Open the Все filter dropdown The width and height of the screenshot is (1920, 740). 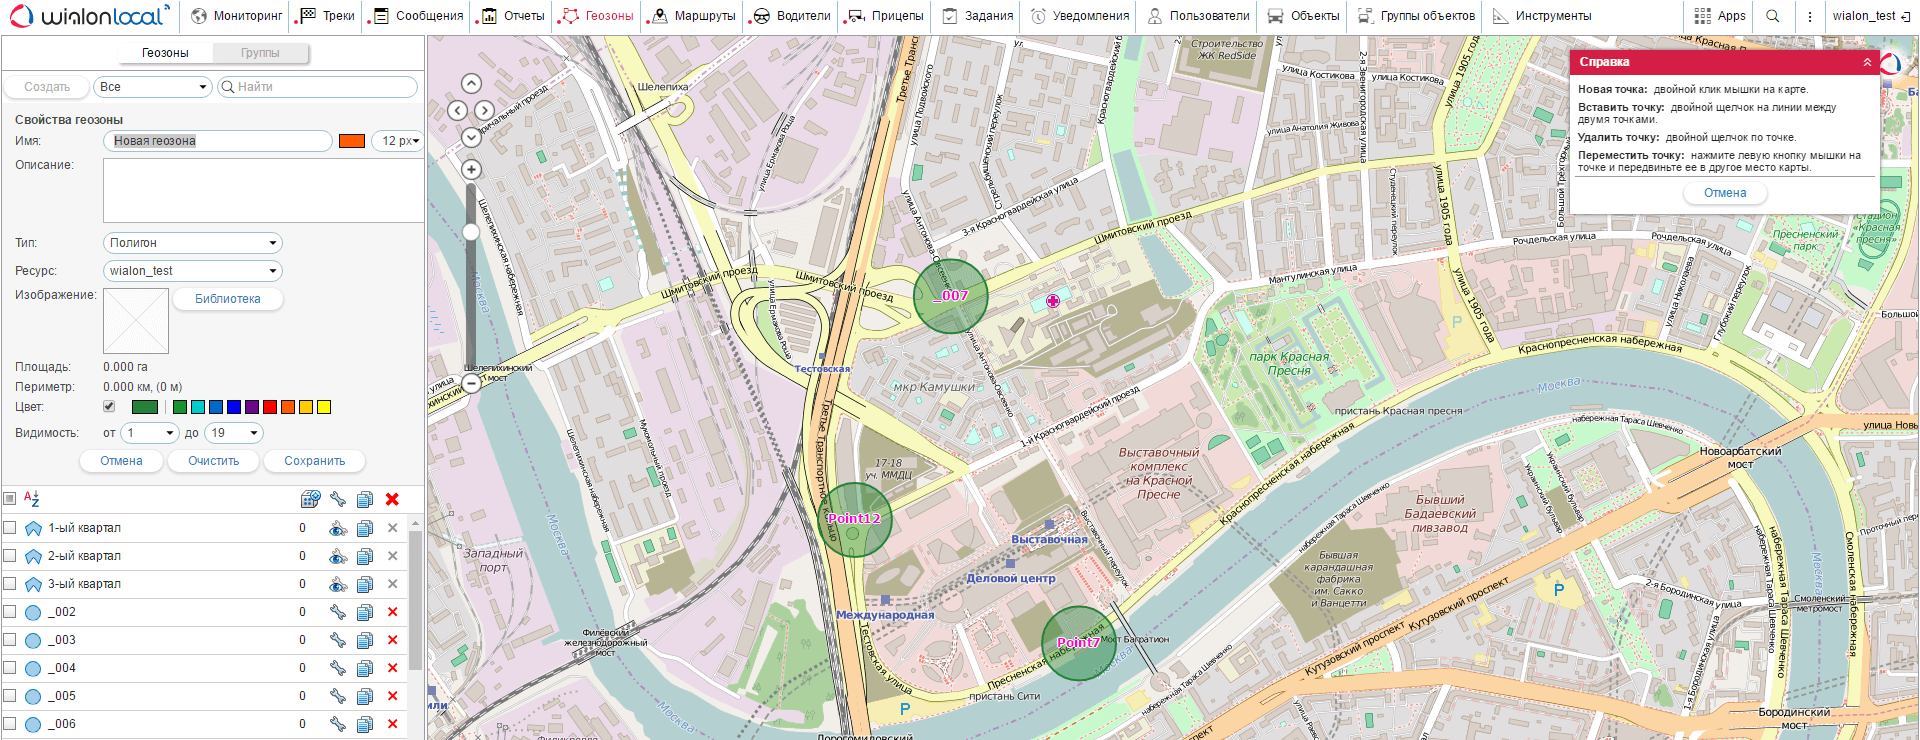tap(152, 87)
